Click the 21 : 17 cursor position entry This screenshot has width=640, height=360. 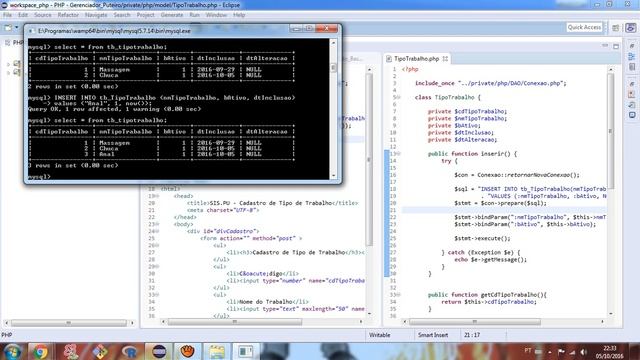[472, 335]
